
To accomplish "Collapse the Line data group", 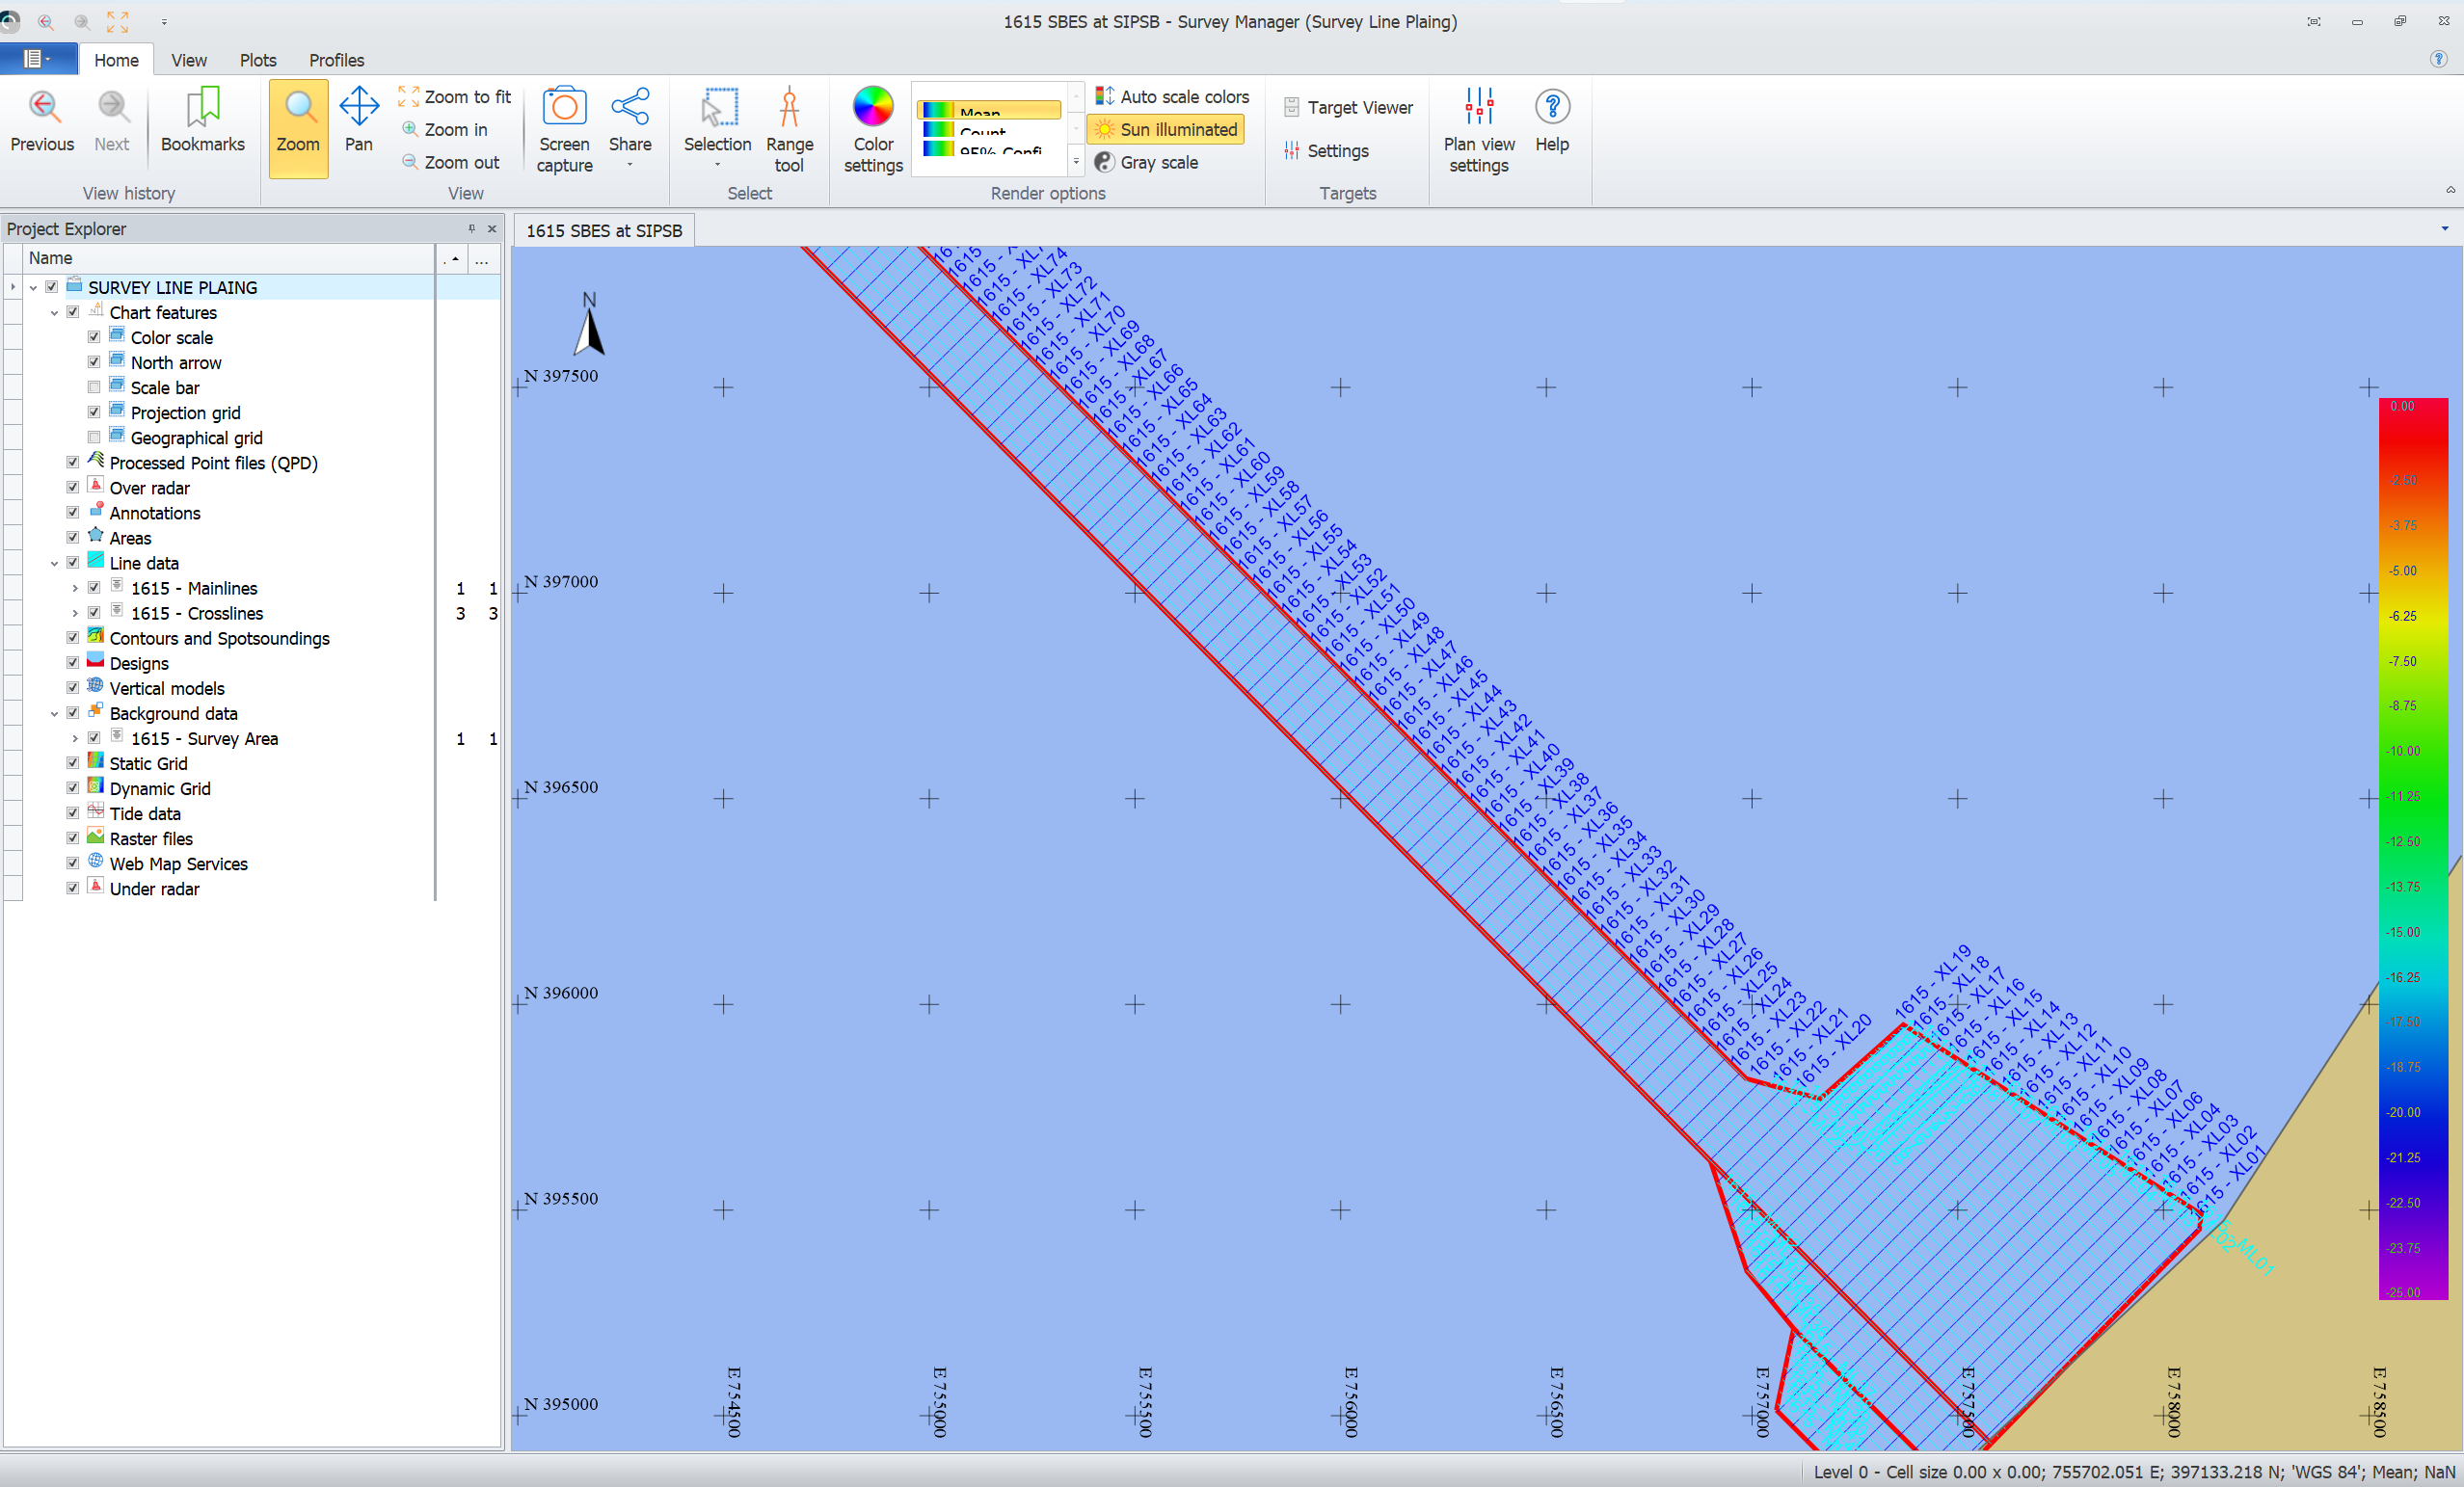I will pyautogui.click(x=54, y=563).
